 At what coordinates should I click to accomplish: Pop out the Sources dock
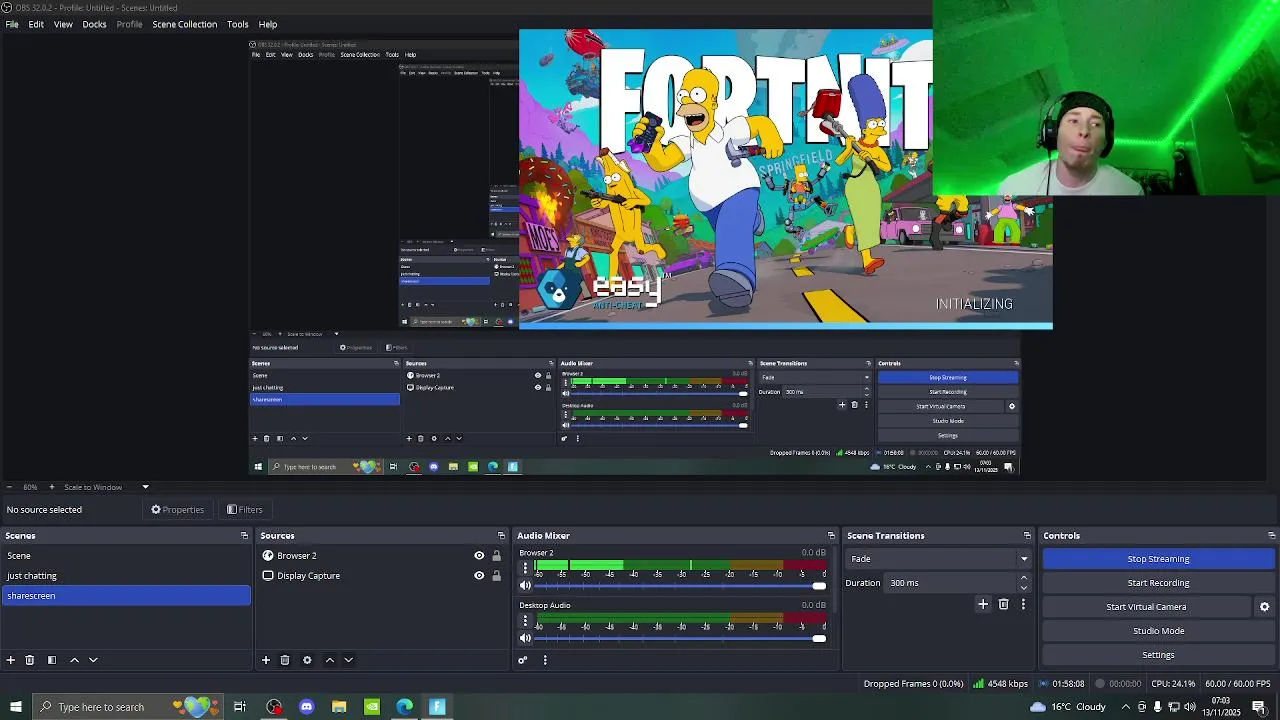(501, 536)
